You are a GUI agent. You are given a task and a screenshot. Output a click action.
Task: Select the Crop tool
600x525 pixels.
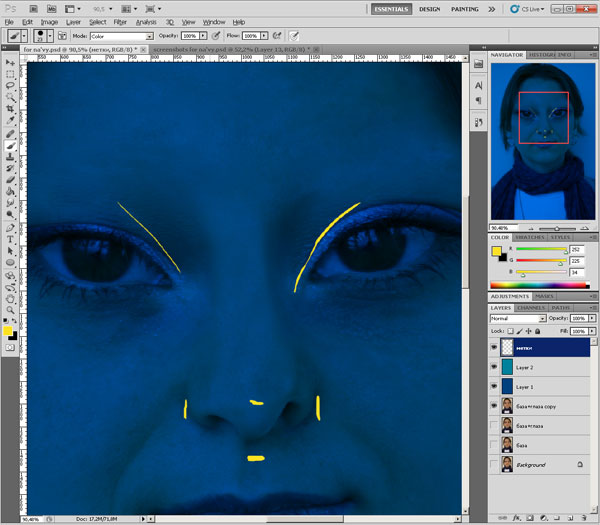point(10,109)
